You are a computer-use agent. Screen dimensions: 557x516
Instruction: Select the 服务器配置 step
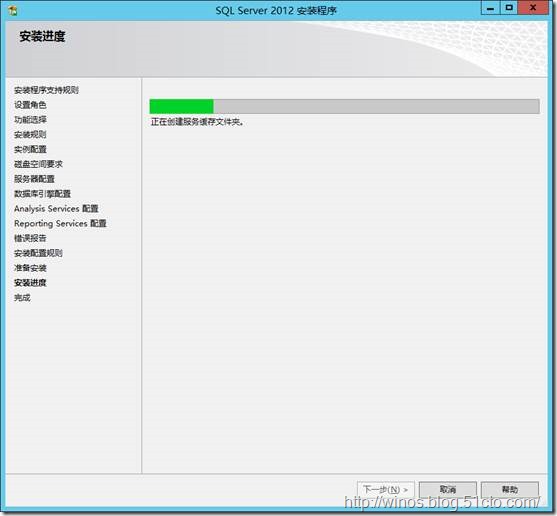click(34, 179)
